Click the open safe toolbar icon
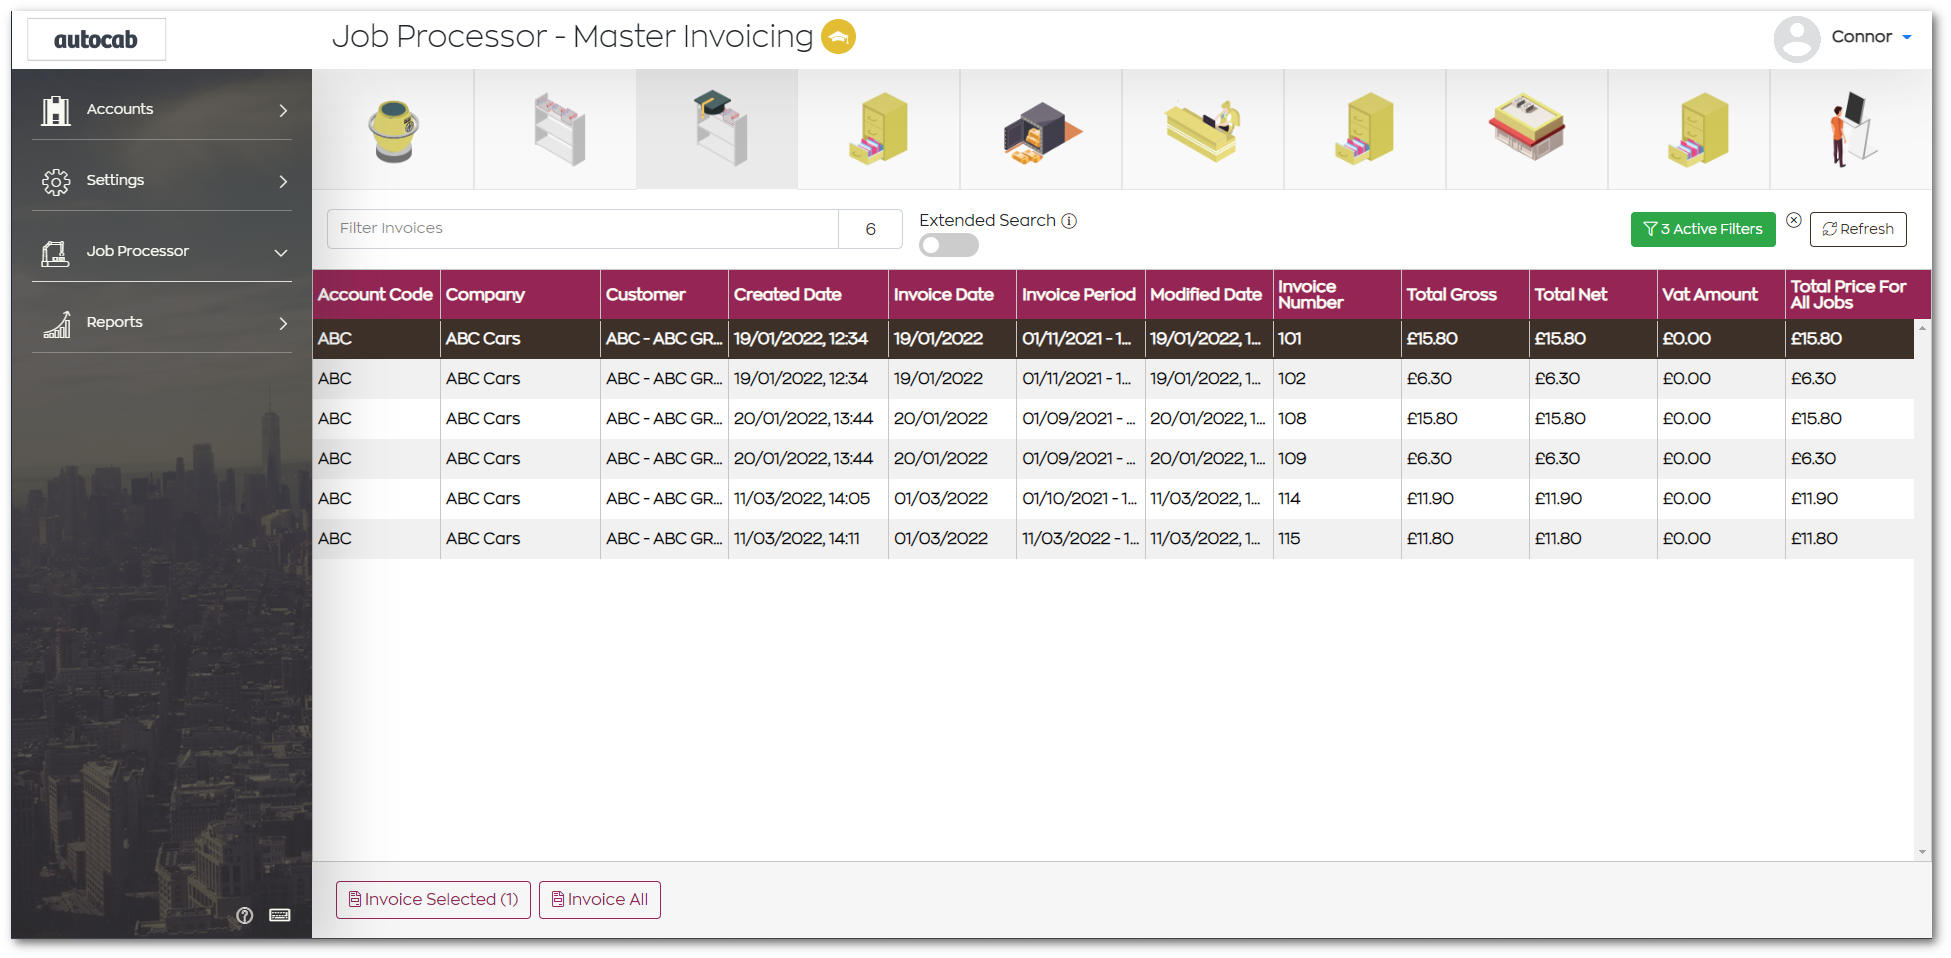The height and width of the screenshot is (958, 1951). point(1041,132)
